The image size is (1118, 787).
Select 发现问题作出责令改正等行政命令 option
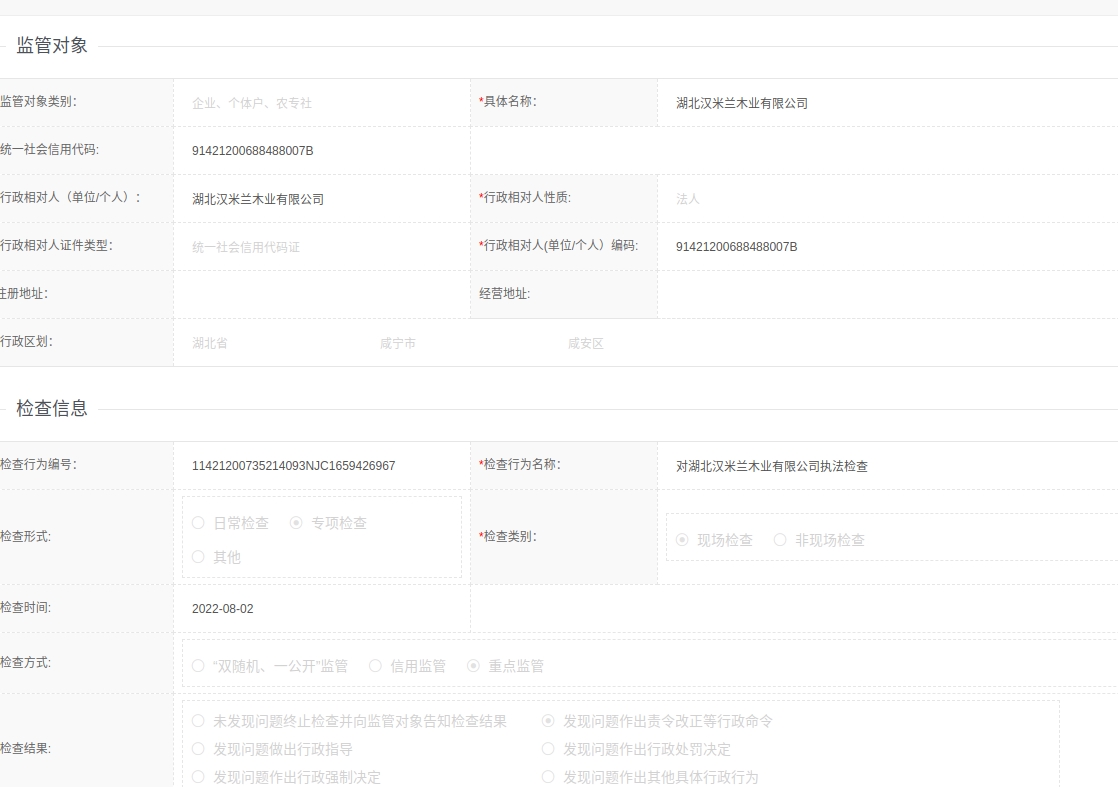(x=548, y=721)
